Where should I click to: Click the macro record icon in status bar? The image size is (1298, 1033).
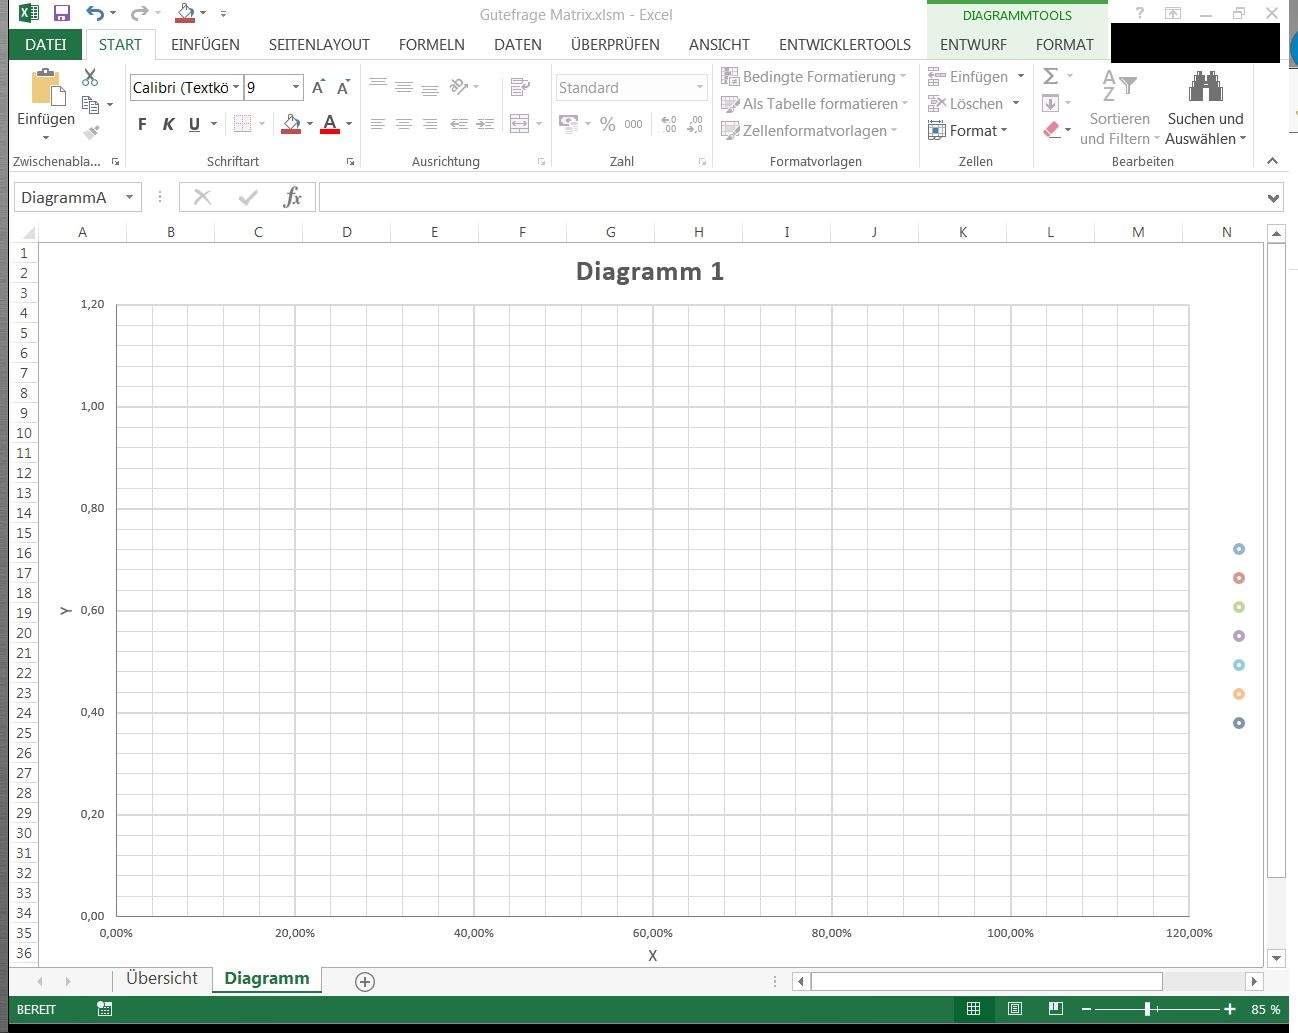[x=104, y=1009]
